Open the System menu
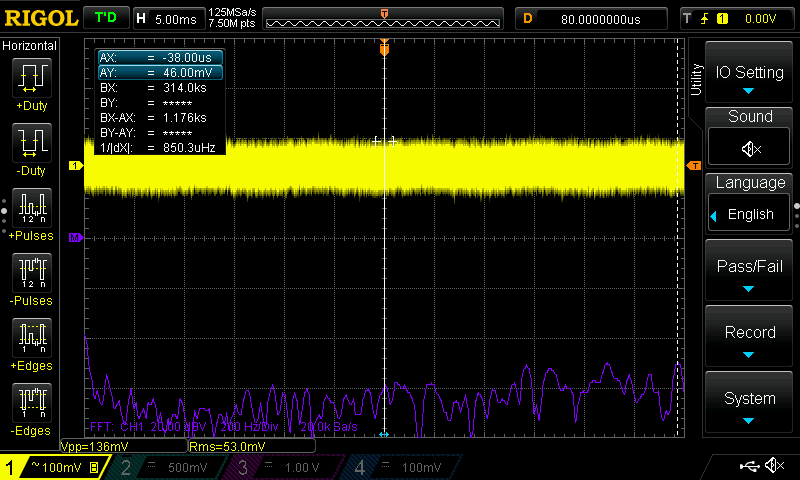 [x=750, y=404]
